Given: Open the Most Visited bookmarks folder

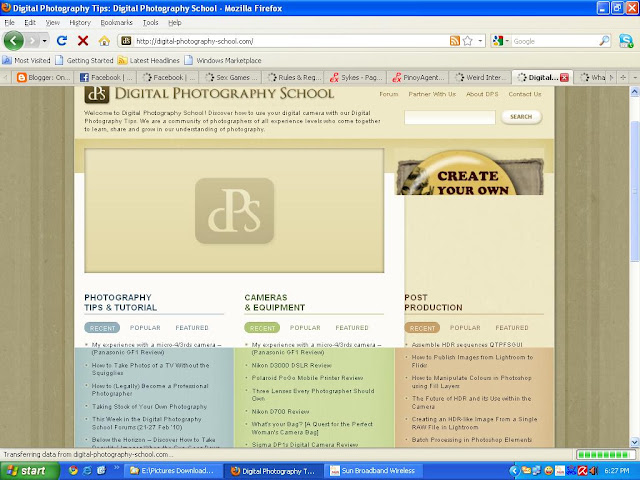Looking at the screenshot, I should click(27, 60).
